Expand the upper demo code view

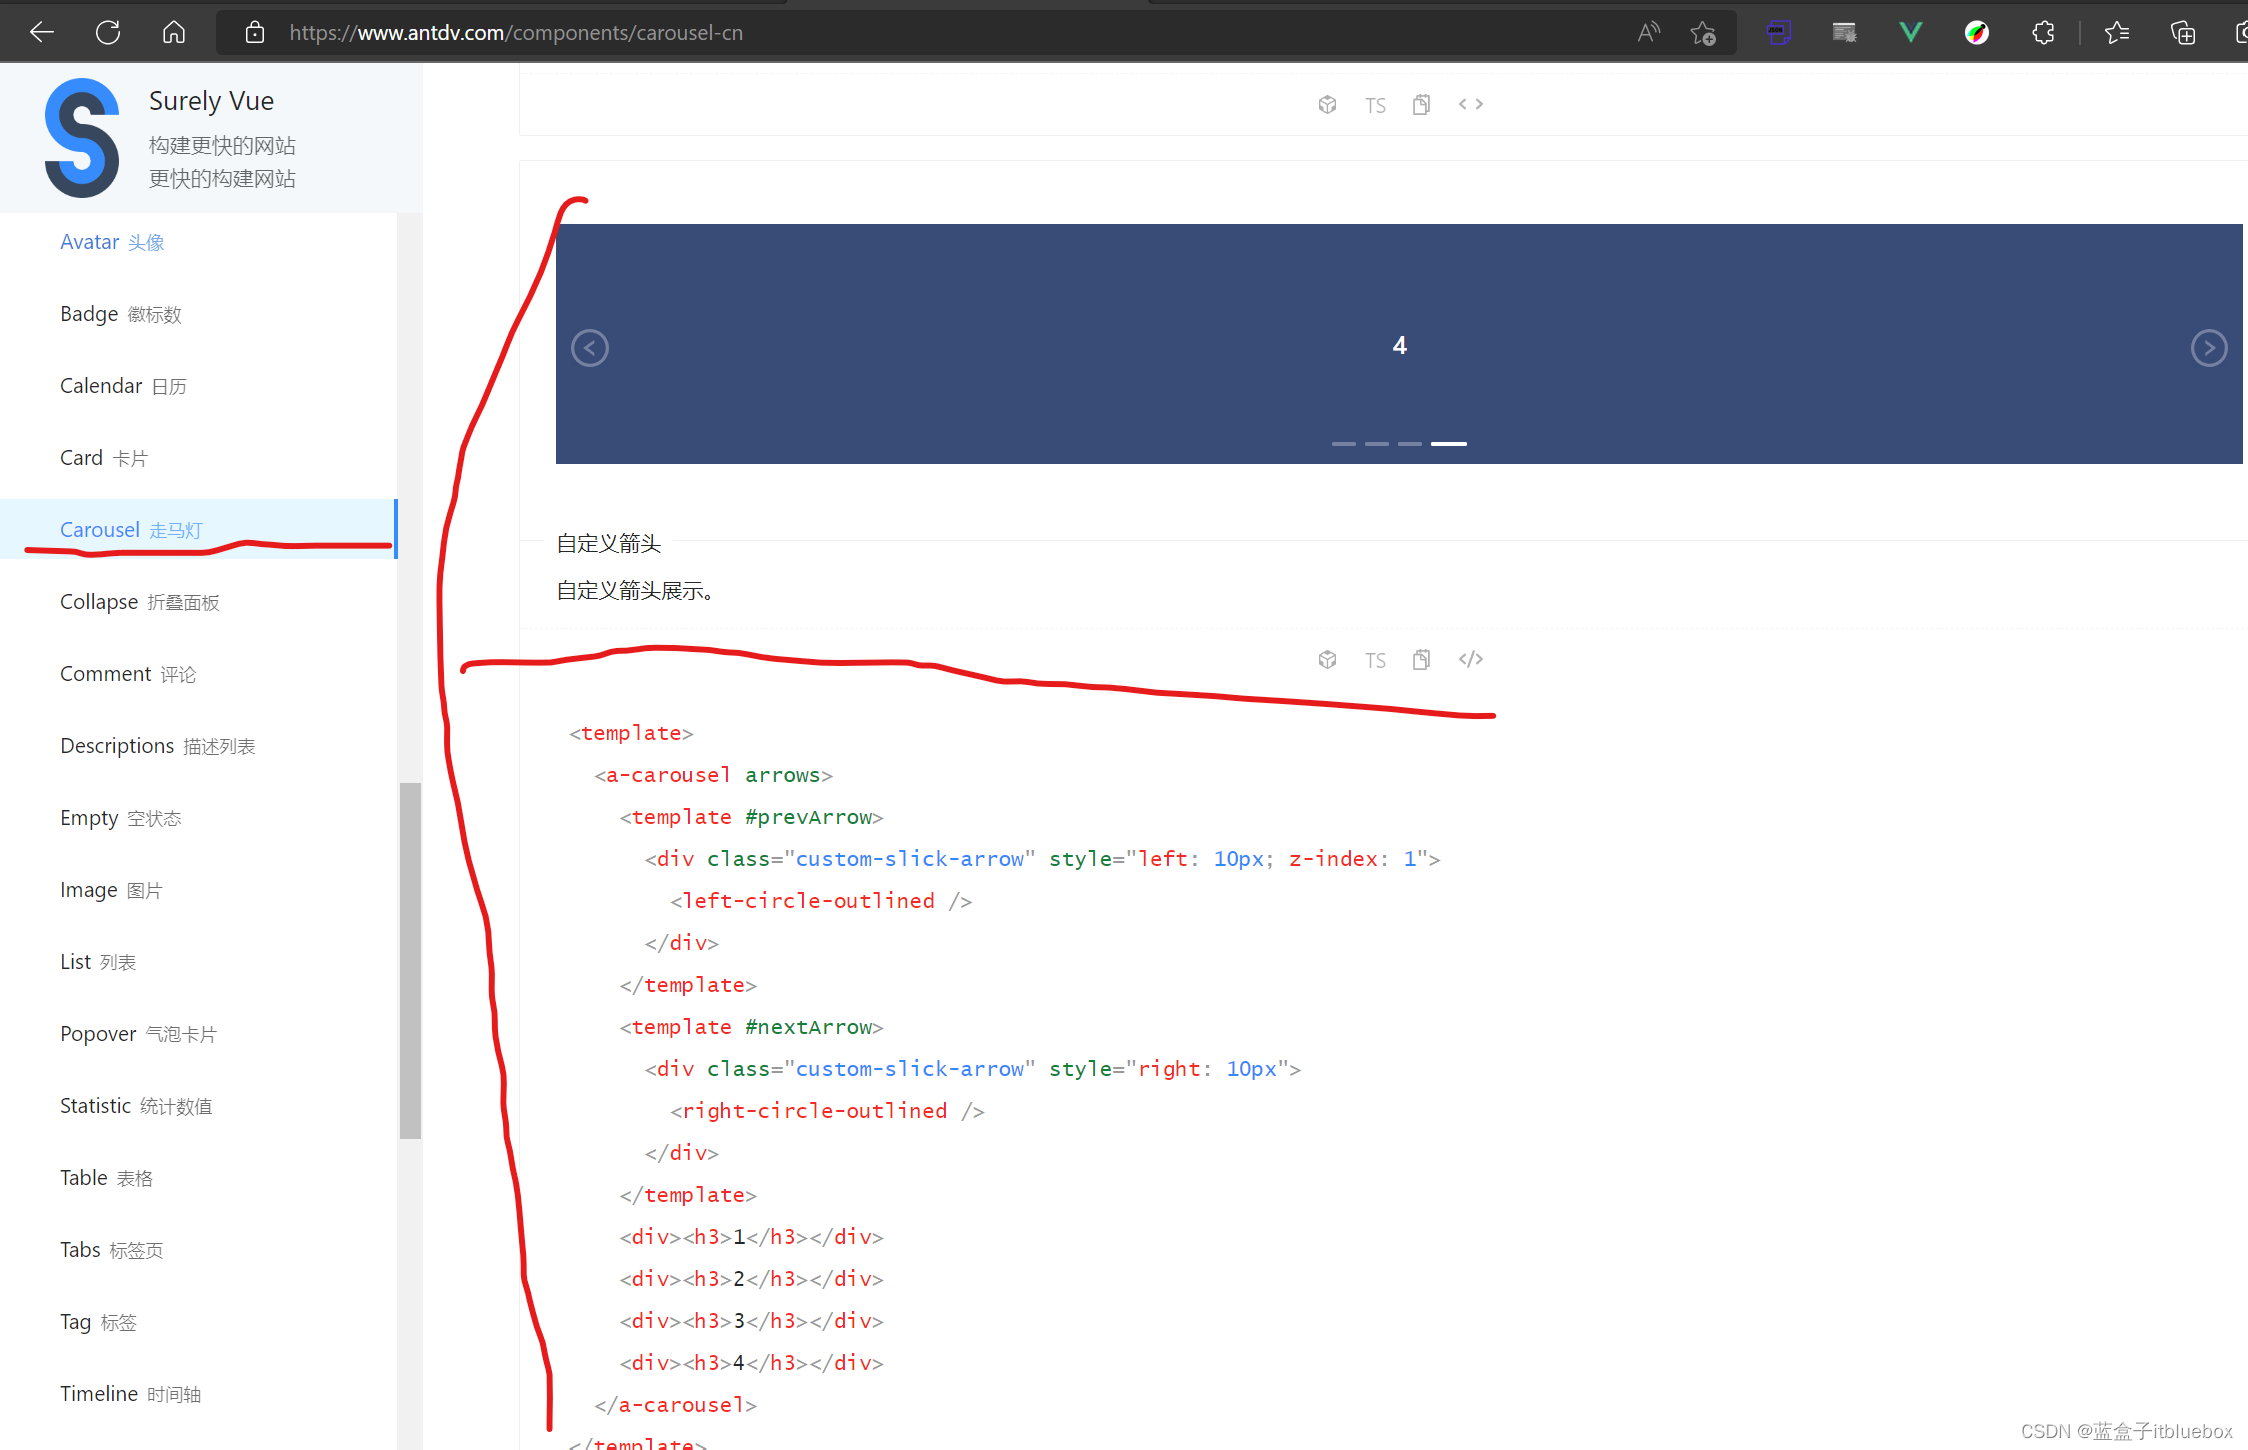tap(1471, 104)
